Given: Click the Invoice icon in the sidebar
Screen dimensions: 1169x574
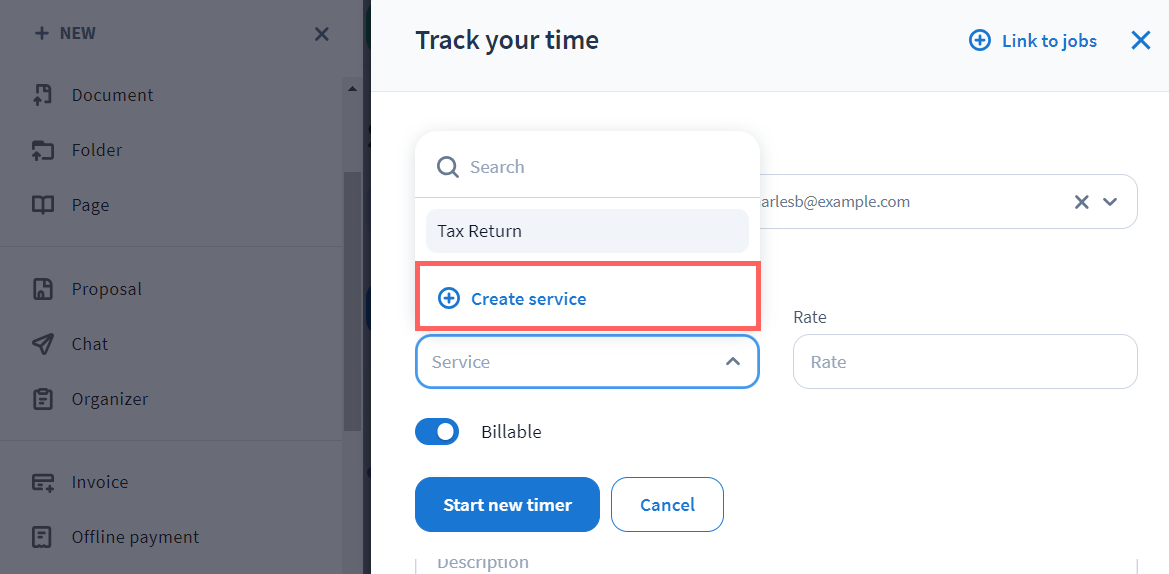Looking at the screenshot, I should pos(43,482).
